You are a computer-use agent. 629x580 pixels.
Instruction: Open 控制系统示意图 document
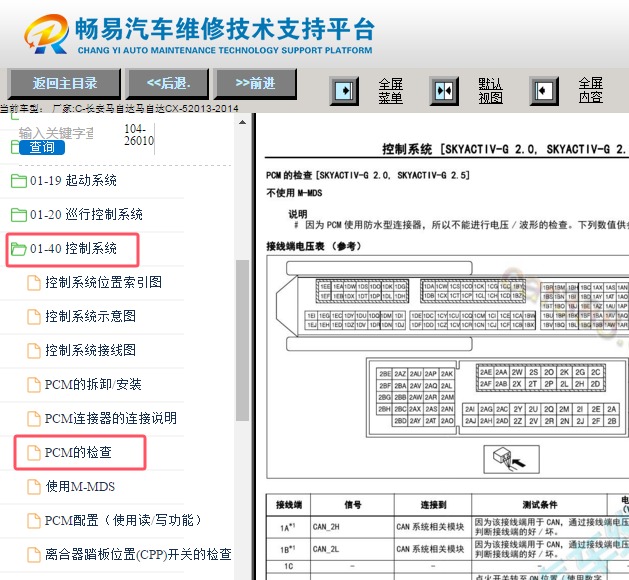click(x=90, y=316)
